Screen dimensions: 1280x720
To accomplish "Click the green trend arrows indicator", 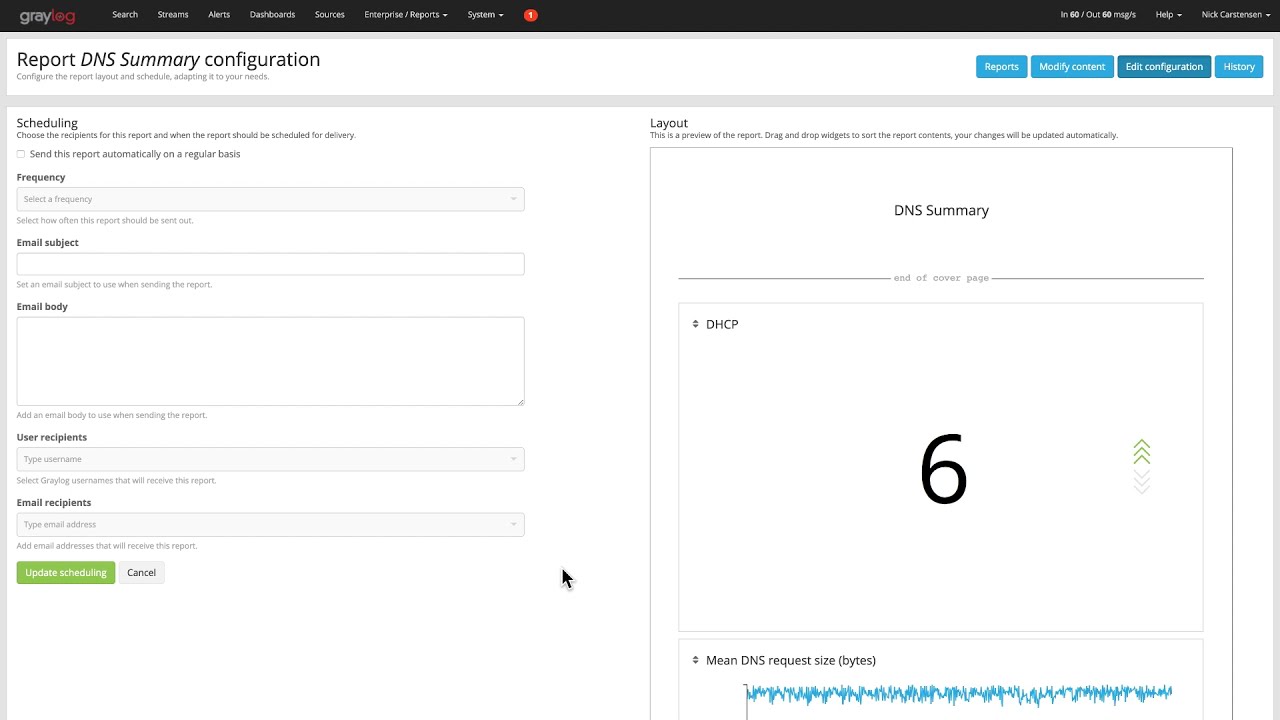I will (x=1141, y=452).
